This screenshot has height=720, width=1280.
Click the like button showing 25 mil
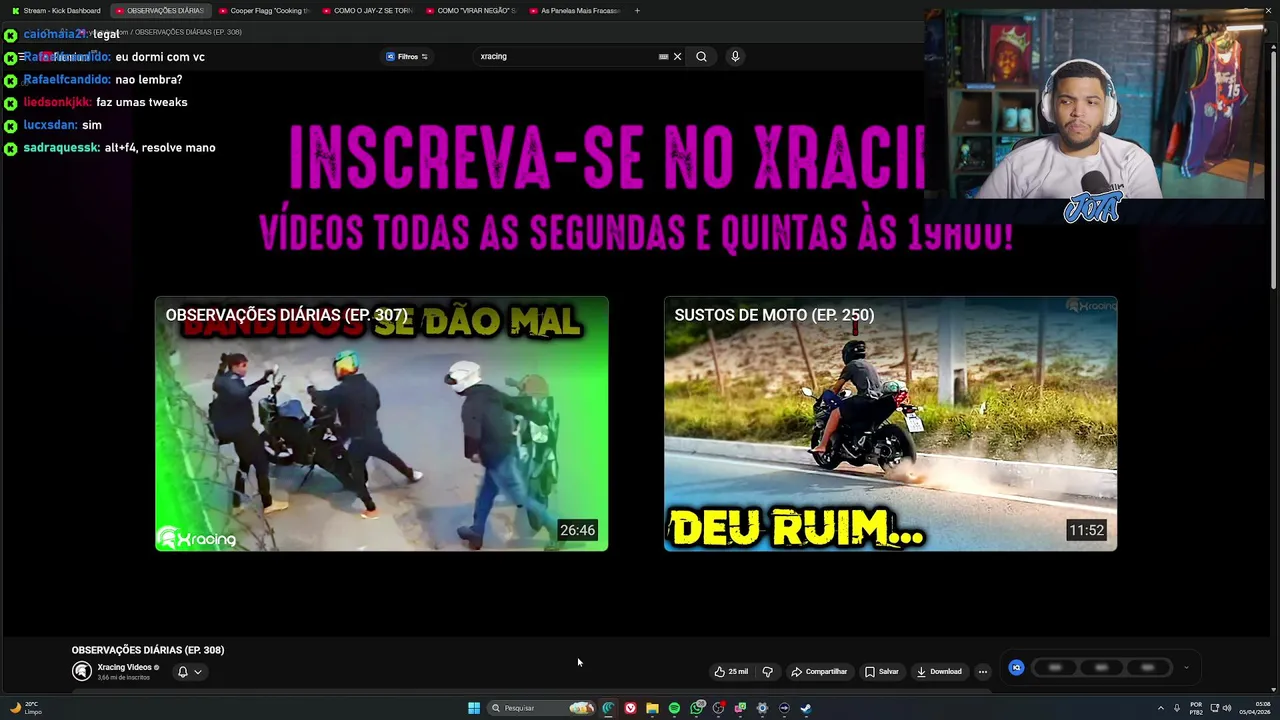click(x=731, y=671)
